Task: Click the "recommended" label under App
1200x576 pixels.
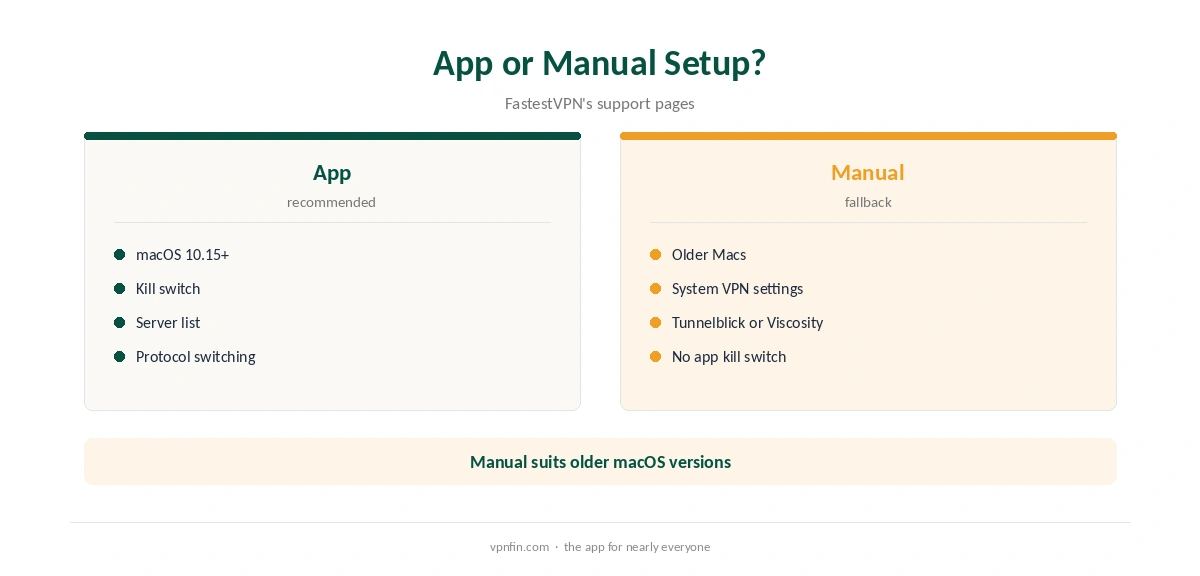Action: [x=332, y=202]
